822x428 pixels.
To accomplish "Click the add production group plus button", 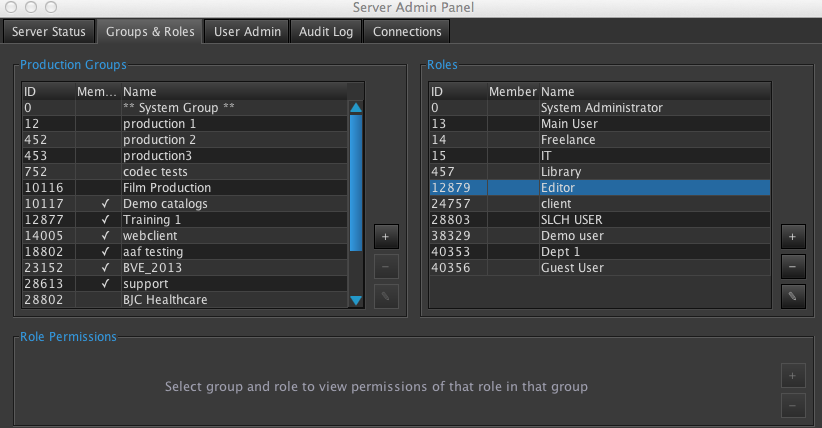I will click(386, 237).
